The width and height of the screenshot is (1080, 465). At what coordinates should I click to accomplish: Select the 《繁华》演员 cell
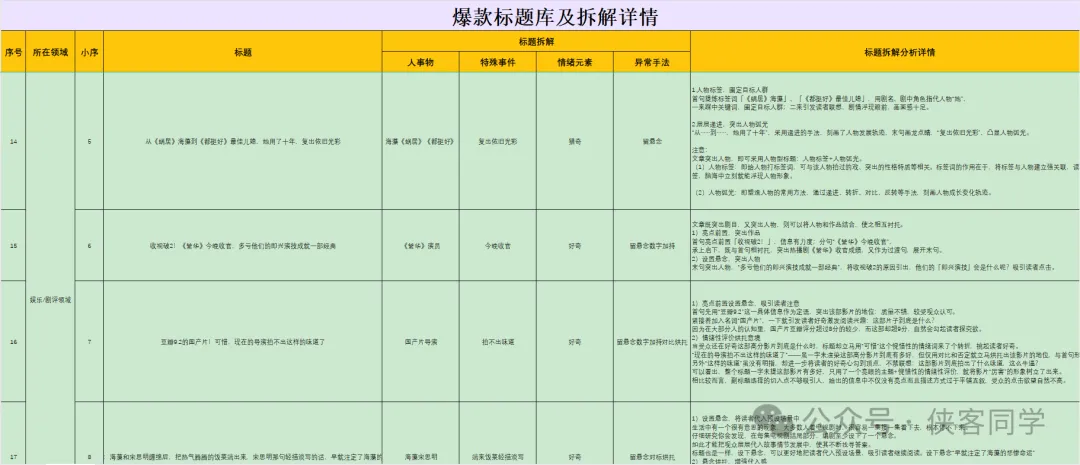421,245
